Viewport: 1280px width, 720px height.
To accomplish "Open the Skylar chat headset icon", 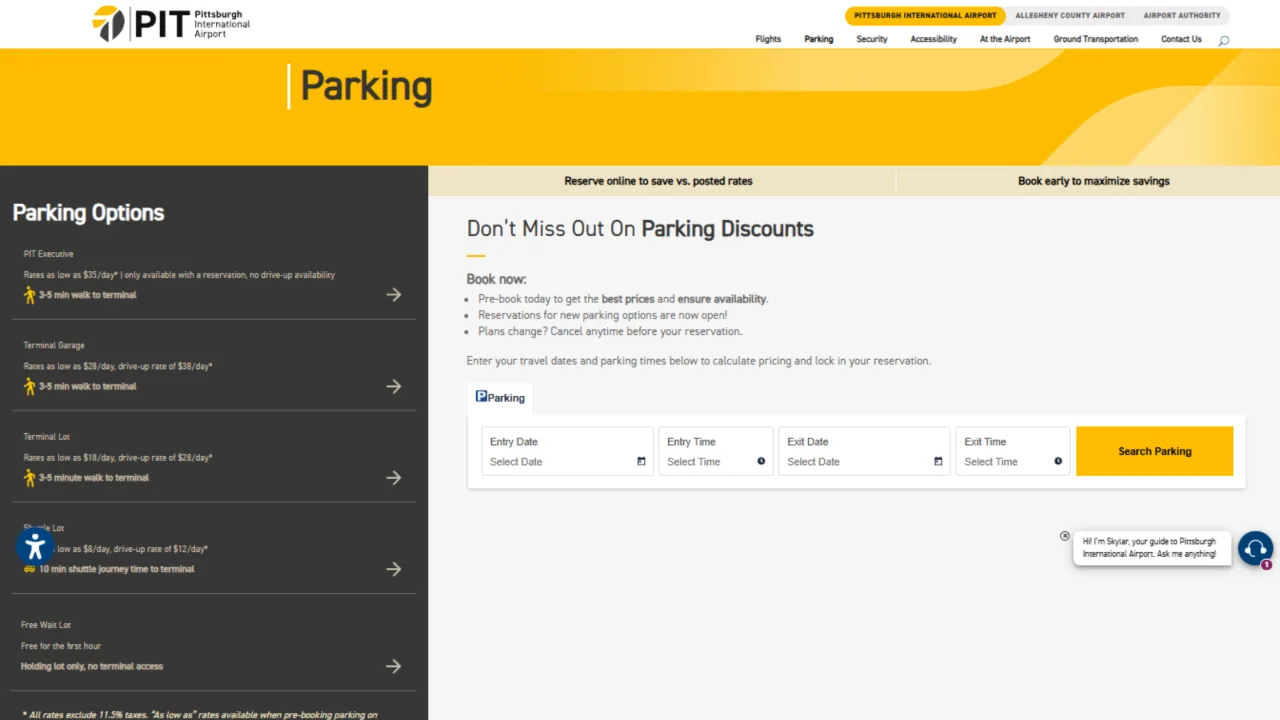I will (x=1255, y=548).
